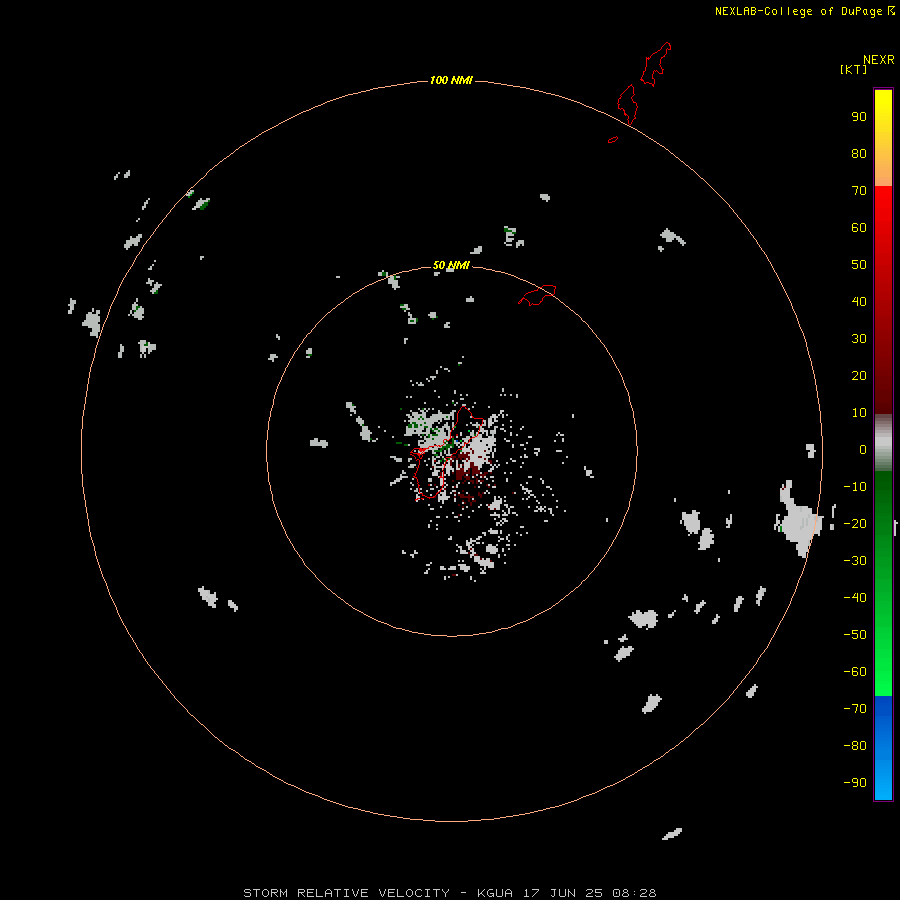Click the large gray echo on the east 100 NMI ring
The height and width of the screenshot is (900, 900).
tap(799, 520)
